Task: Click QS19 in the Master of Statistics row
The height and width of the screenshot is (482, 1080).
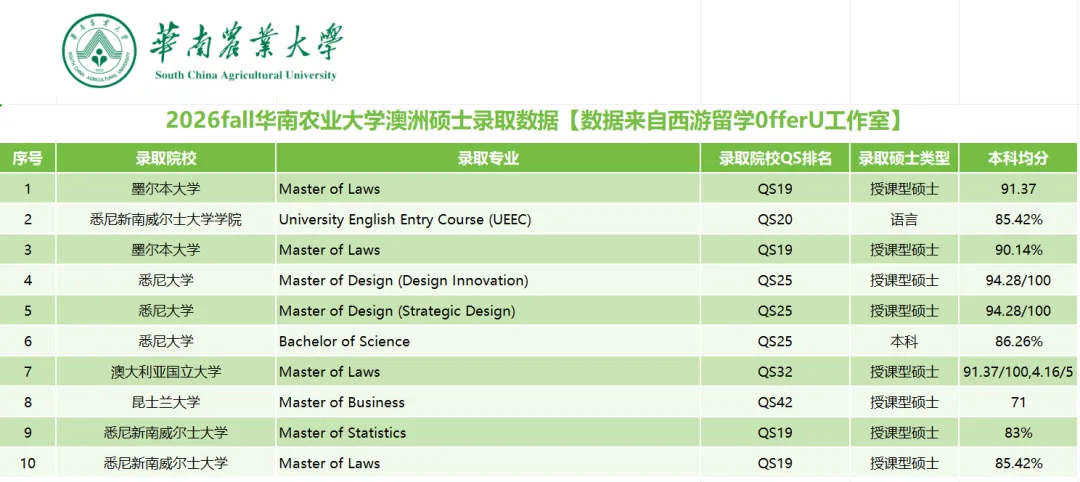Action: (776, 433)
